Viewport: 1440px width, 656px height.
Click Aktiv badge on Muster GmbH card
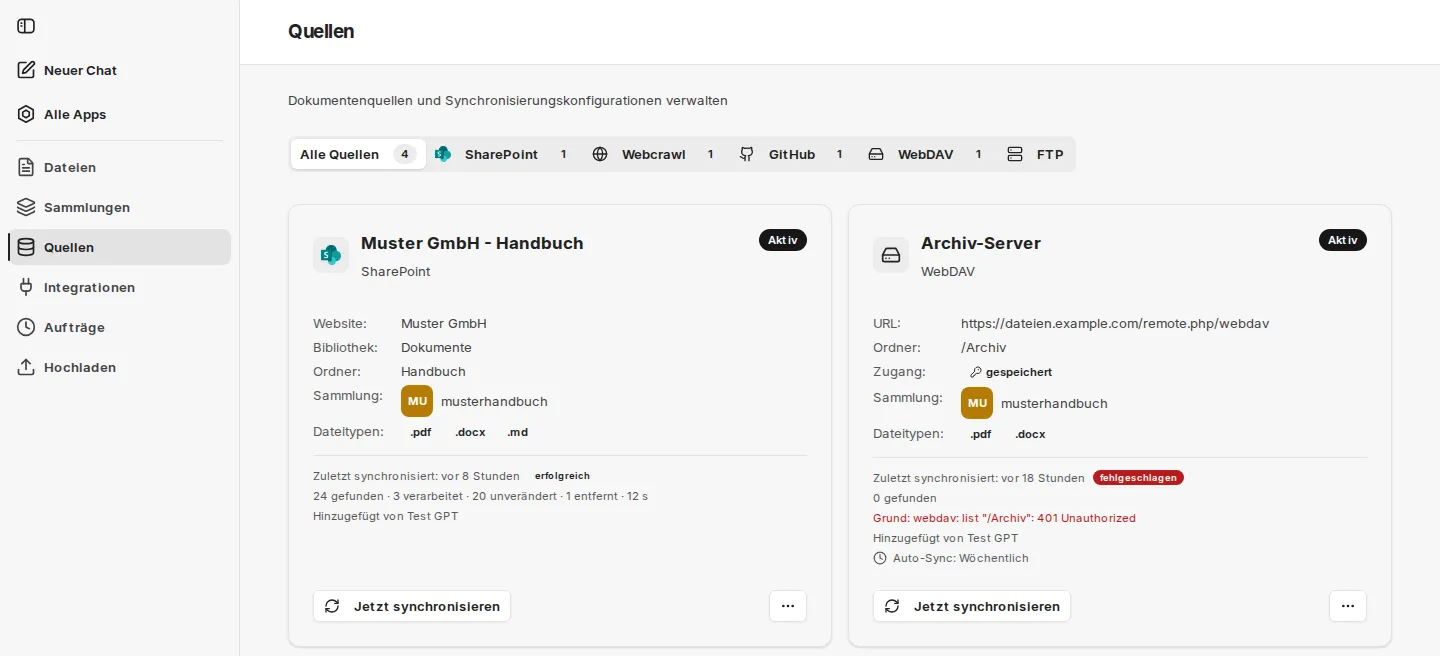(x=783, y=240)
